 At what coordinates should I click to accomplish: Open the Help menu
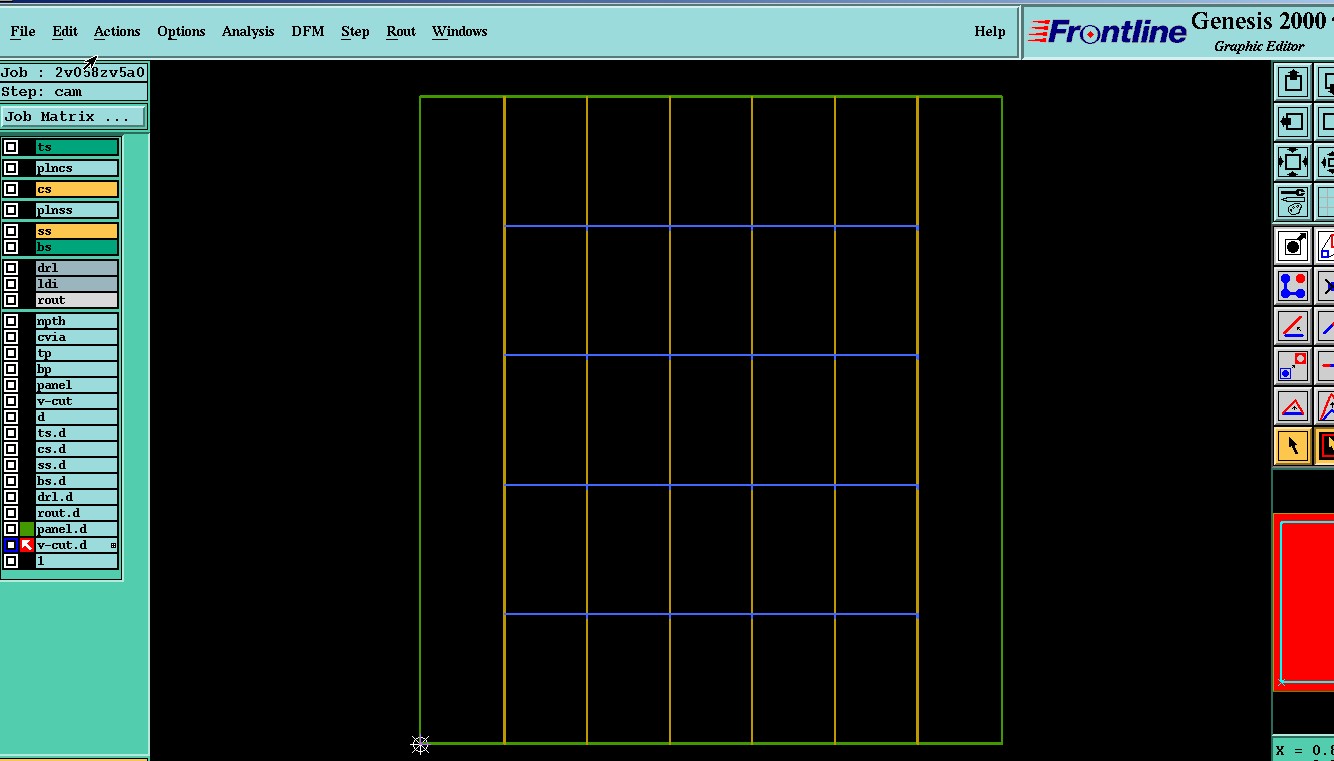(x=990, y=31)
